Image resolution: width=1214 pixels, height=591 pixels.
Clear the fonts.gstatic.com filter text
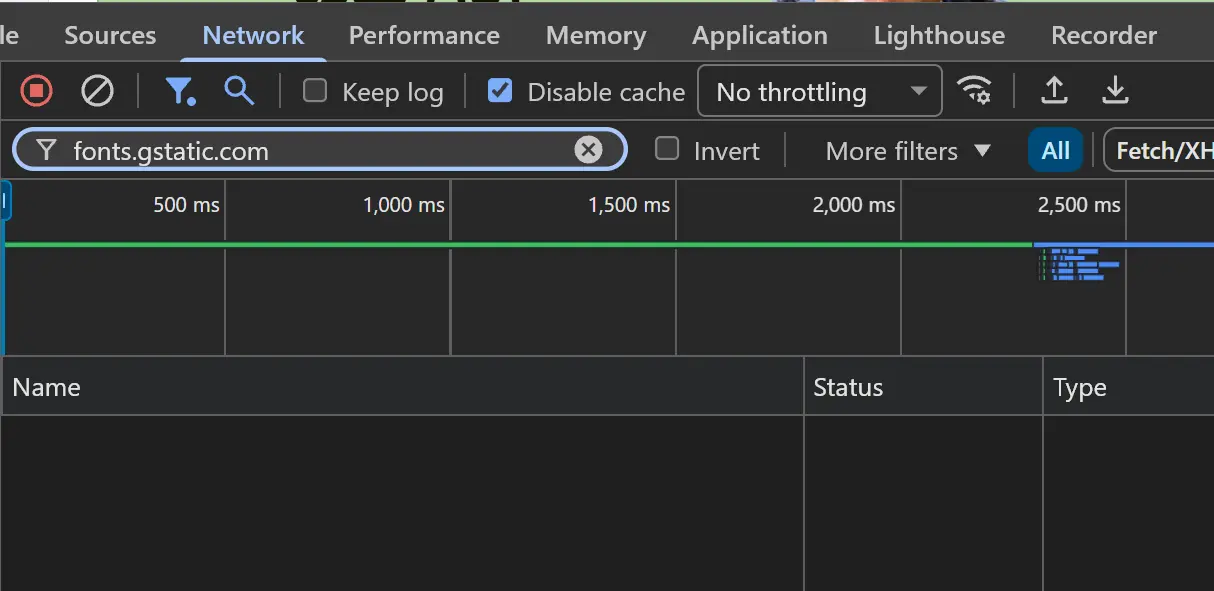pos(589,150)
